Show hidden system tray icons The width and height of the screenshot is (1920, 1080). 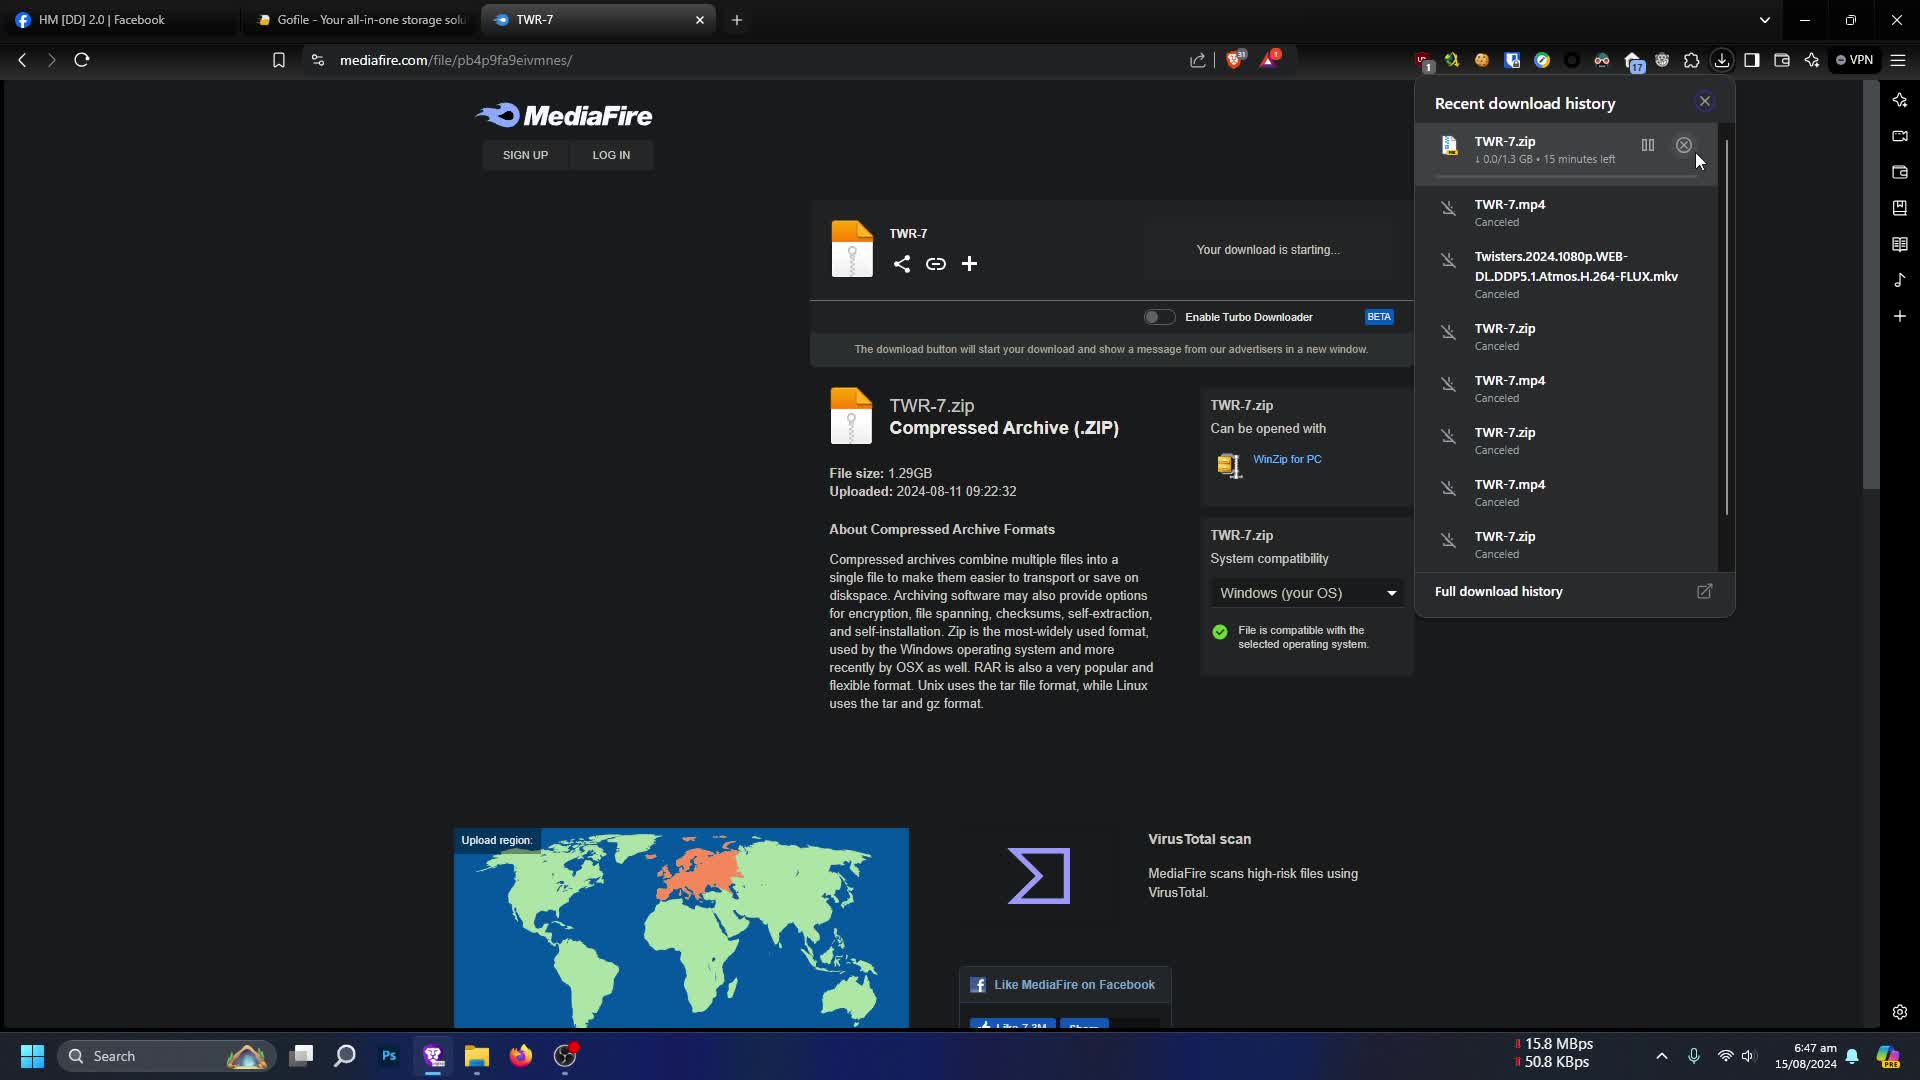(x=1662, y=1056)
